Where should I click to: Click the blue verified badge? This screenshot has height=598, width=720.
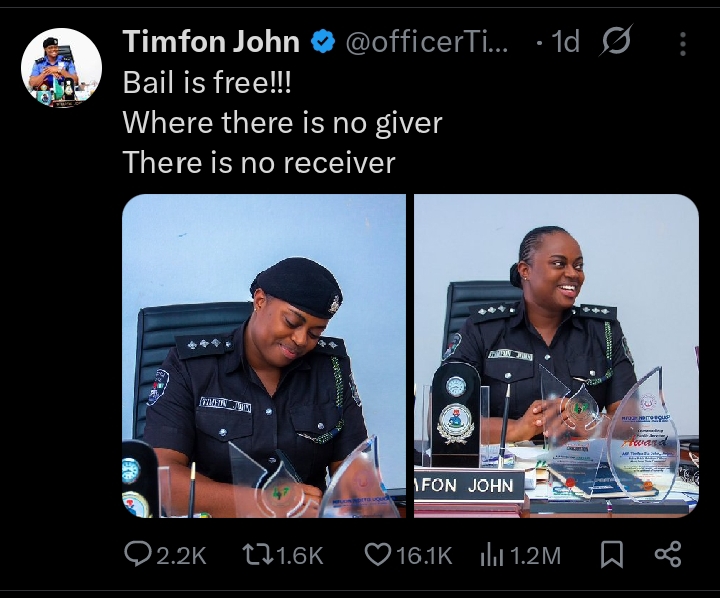(x=324, y=41)
